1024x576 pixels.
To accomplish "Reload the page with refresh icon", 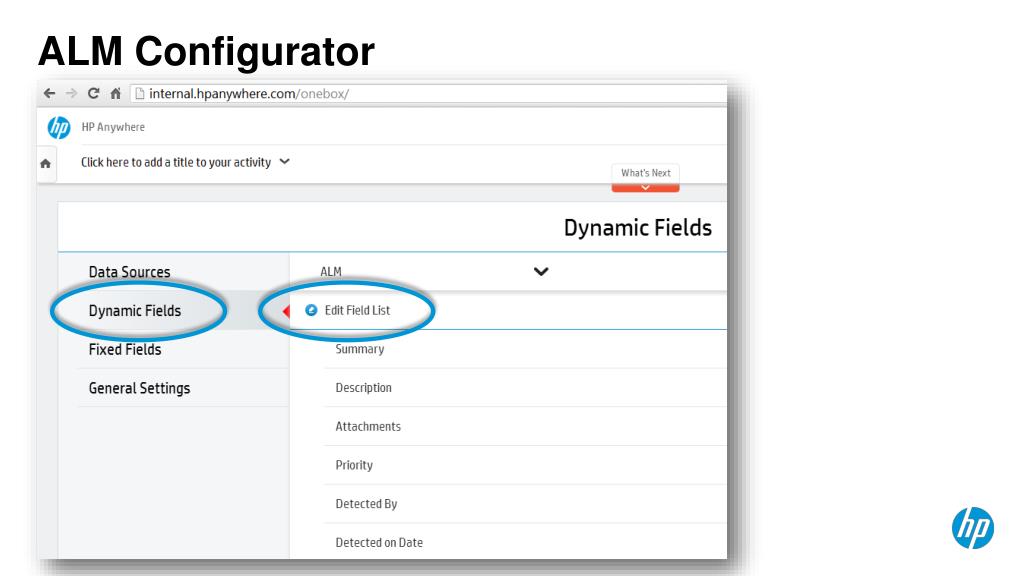I will (x=93, y=93).
